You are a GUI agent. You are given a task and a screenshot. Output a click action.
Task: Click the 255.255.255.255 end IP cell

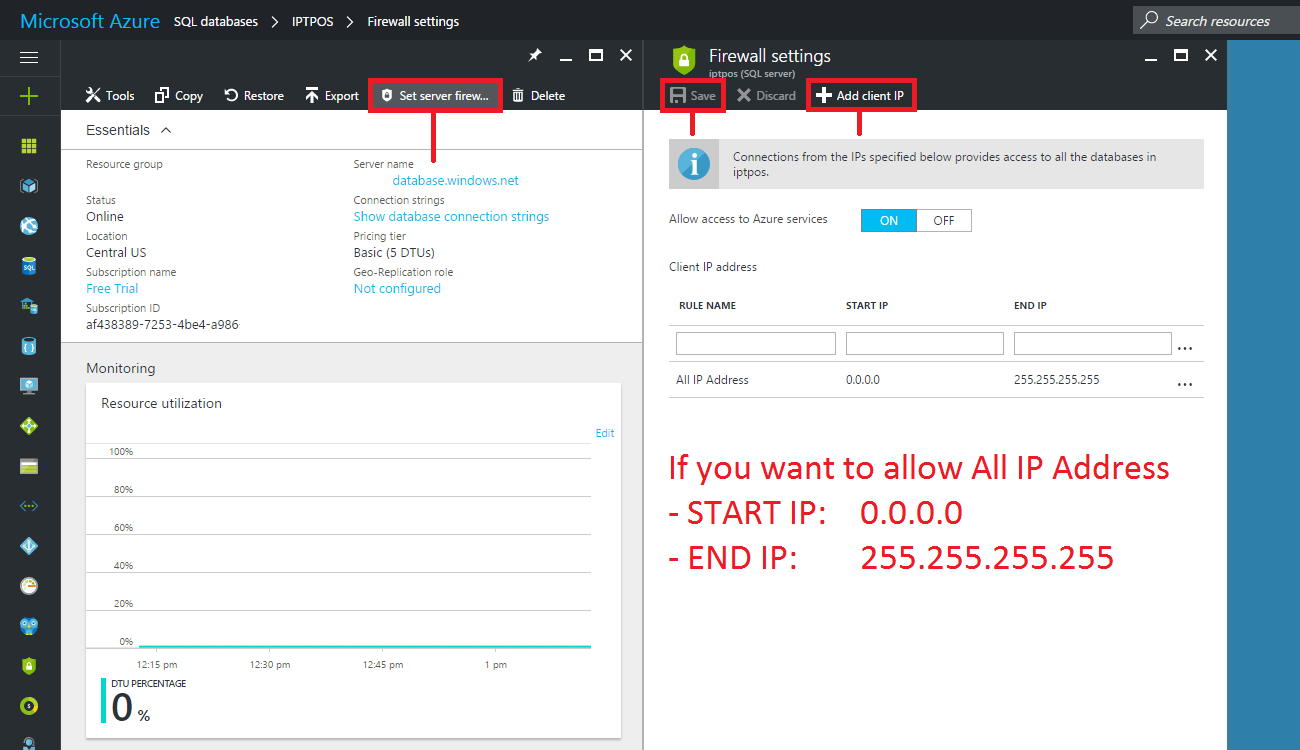click(1056, 380)
